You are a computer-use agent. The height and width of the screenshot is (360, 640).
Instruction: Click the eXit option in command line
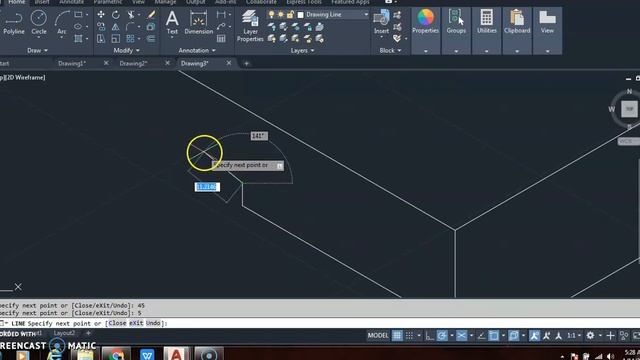pyautogui.click(x=136, y=323)
